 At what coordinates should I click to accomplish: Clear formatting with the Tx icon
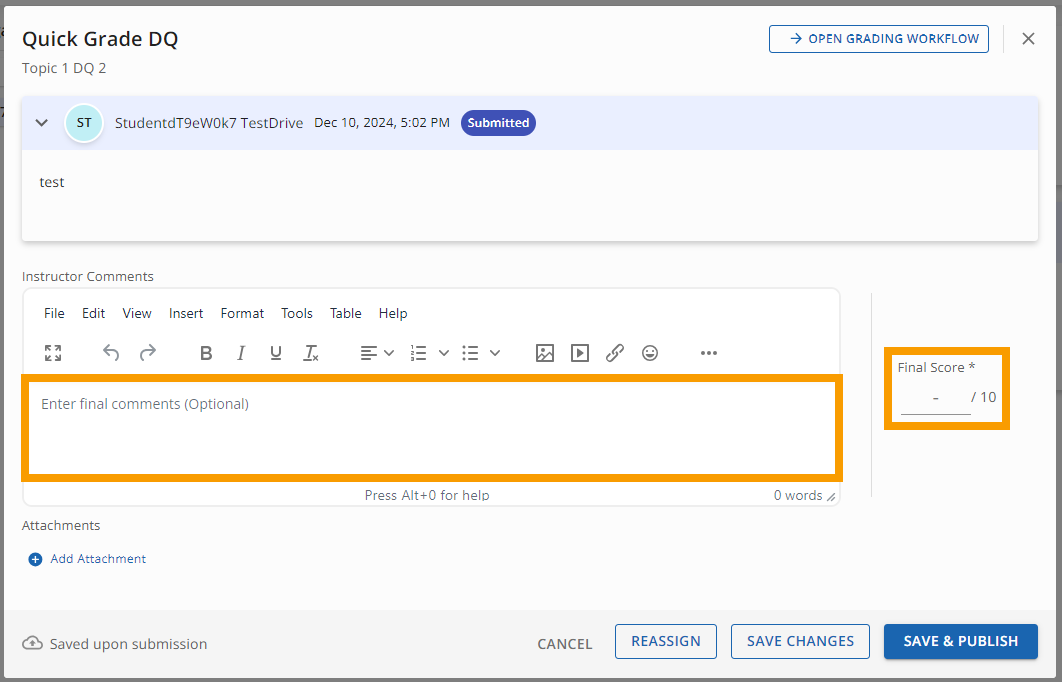(x=311, y=353)
